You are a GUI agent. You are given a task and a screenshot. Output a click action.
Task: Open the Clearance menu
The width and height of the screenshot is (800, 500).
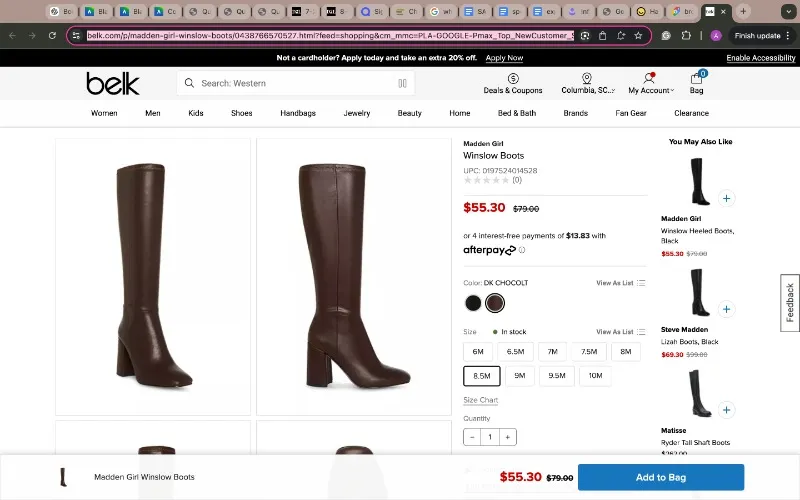click(x=691, y=113)
